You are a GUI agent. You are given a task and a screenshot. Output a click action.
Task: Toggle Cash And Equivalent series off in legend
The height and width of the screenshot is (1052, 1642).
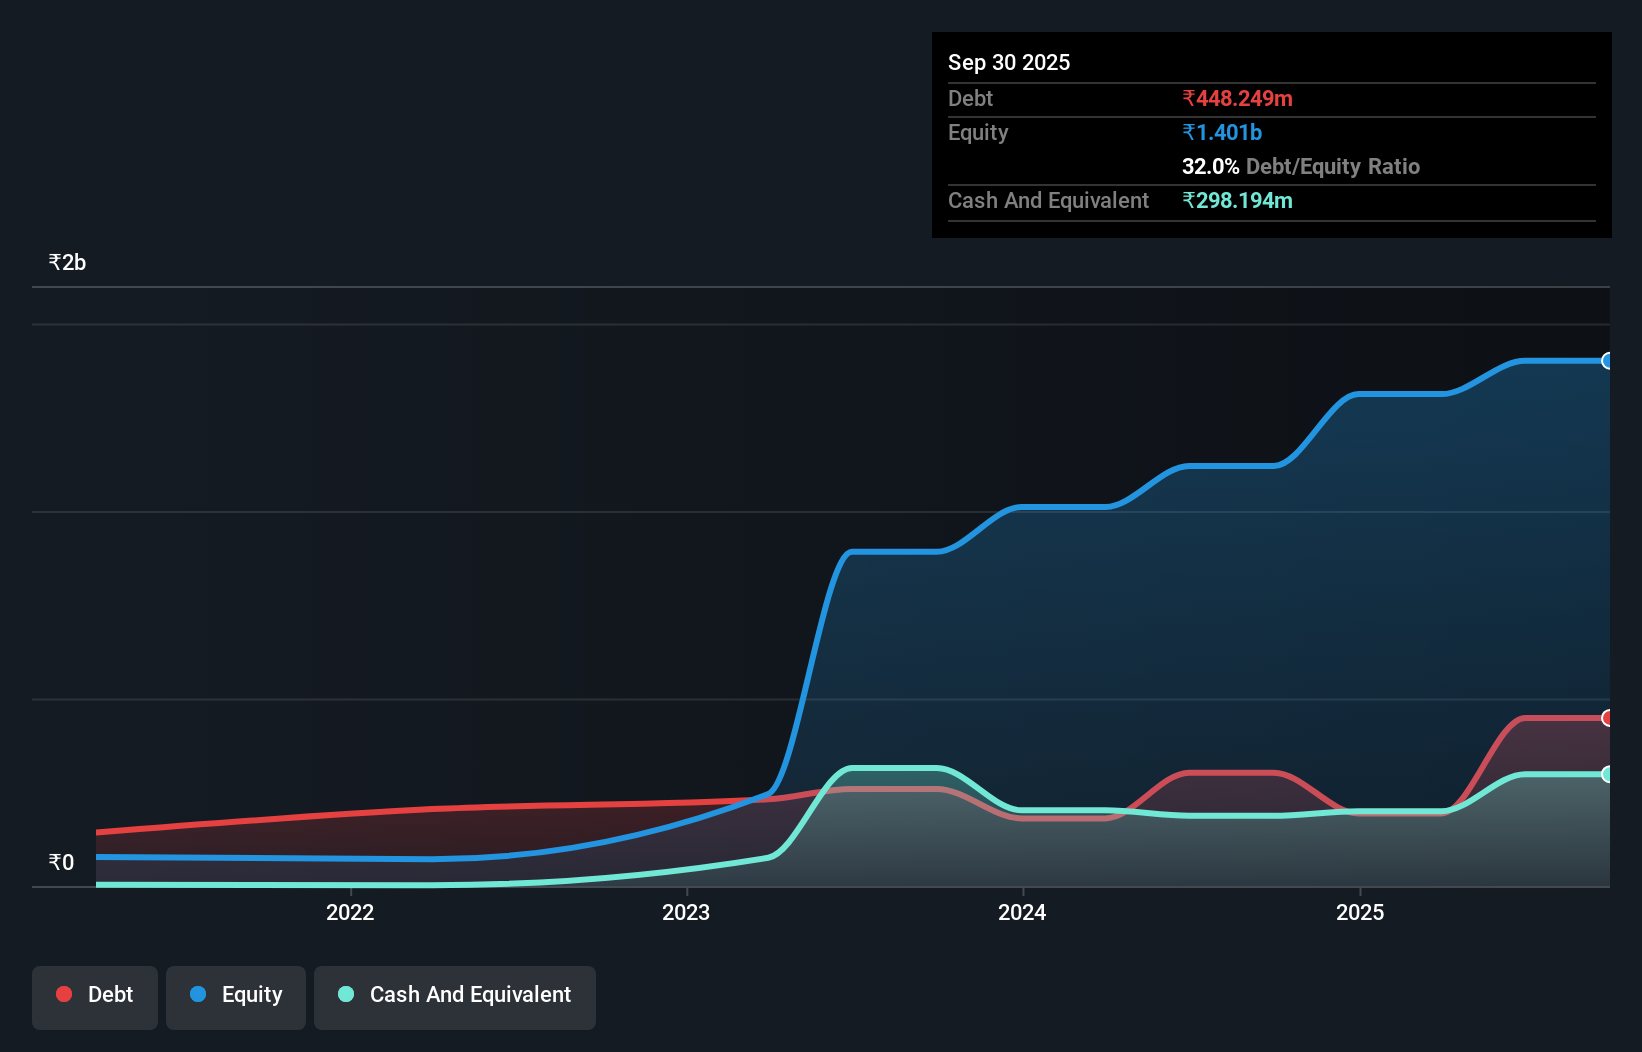pyautogui.click(x=454, y=994)
